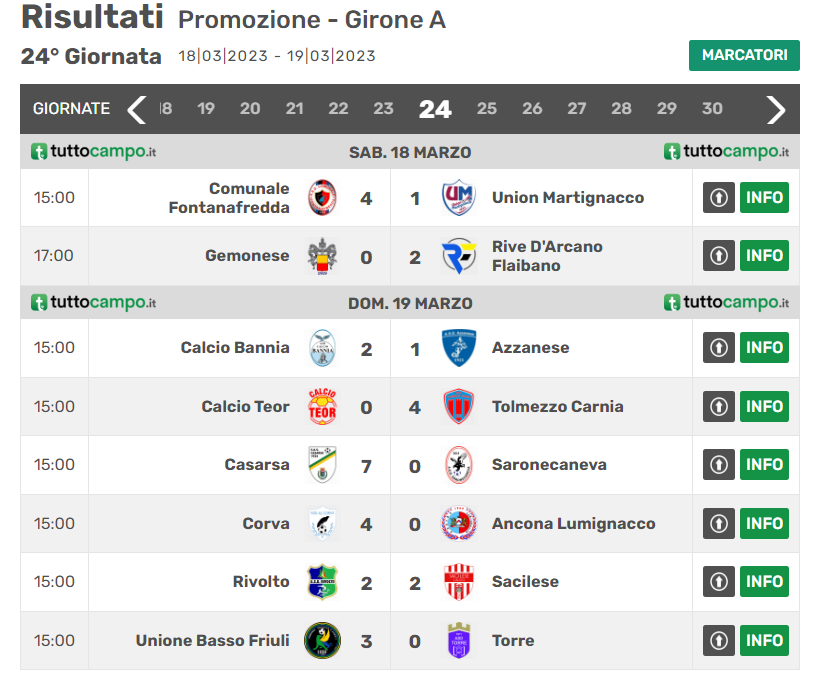This screenshot has width=814, height=679.
Task: Go to previous giornate with the left arrow
Action: click(x=137, y=109)
